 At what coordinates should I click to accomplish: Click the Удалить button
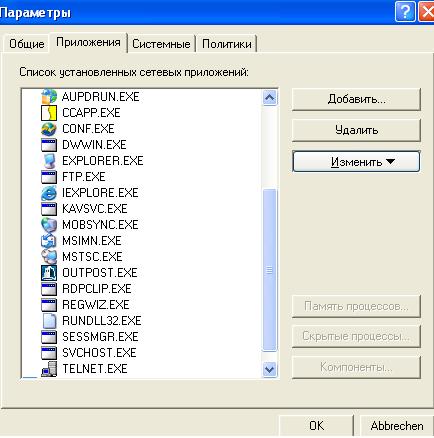click(356, 130)
